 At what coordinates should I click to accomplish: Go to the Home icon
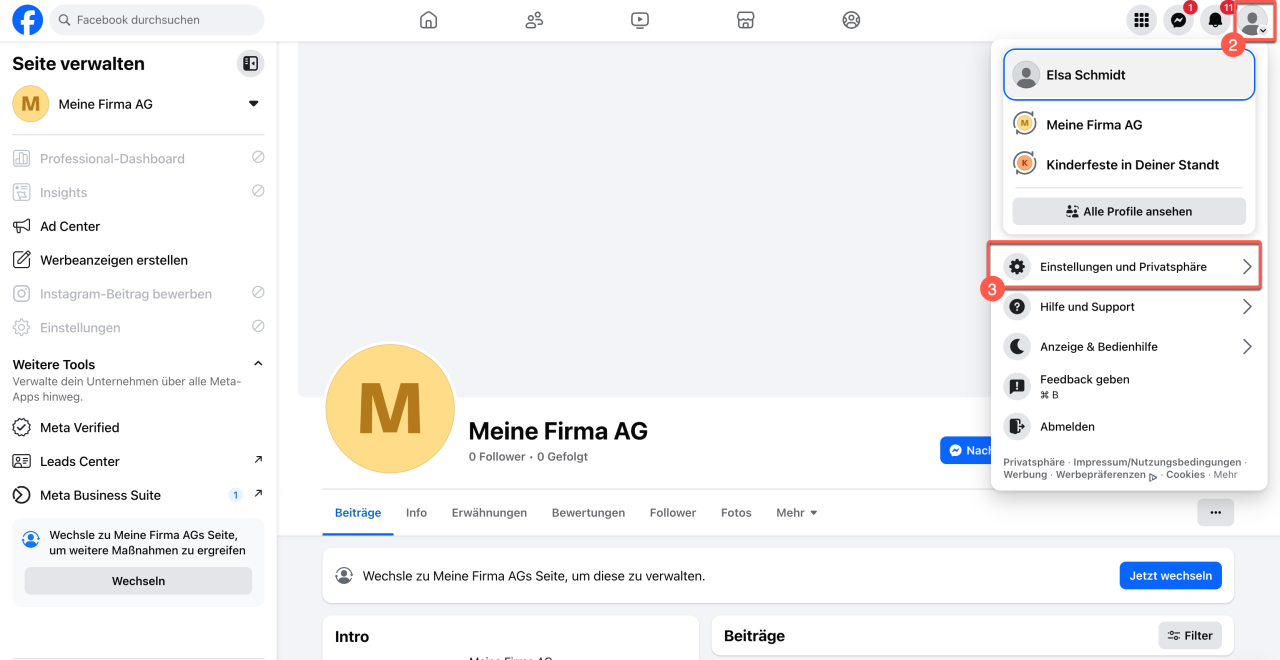point(429,20)
